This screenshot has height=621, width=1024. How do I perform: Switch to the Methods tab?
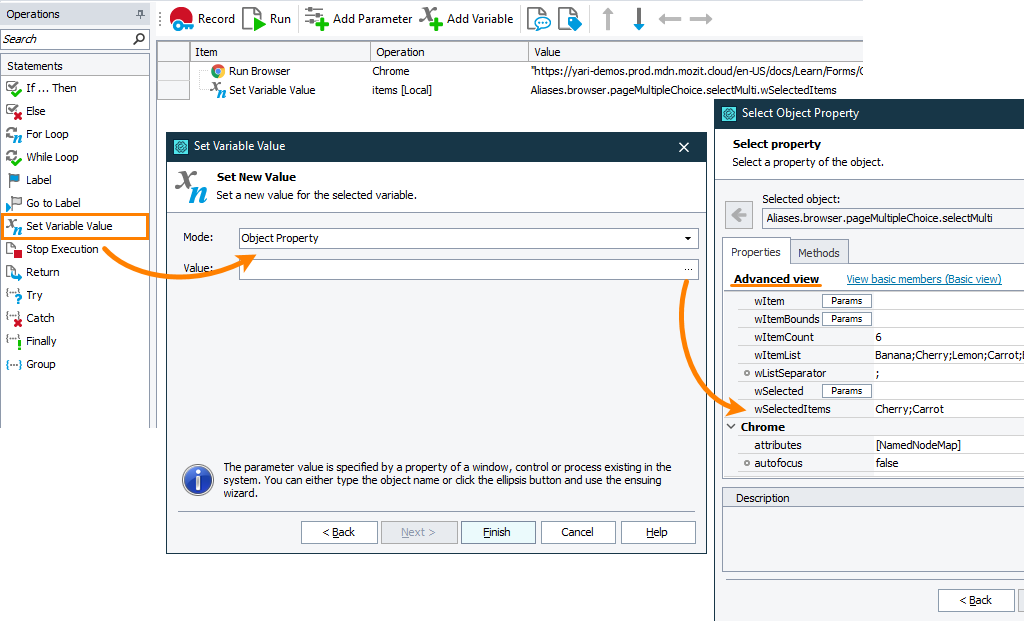(819, 252)
